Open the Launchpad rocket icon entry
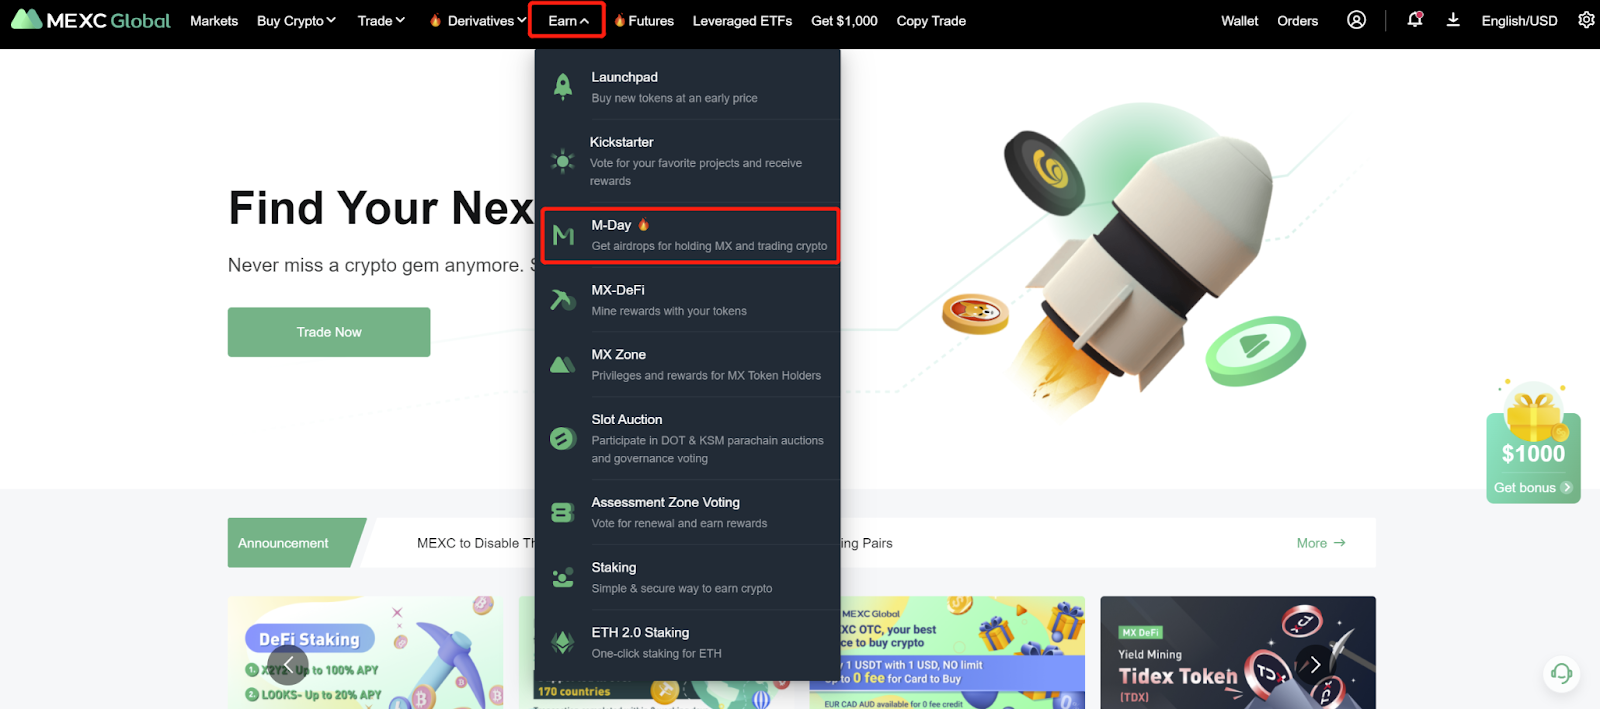 tap(563, 87)
